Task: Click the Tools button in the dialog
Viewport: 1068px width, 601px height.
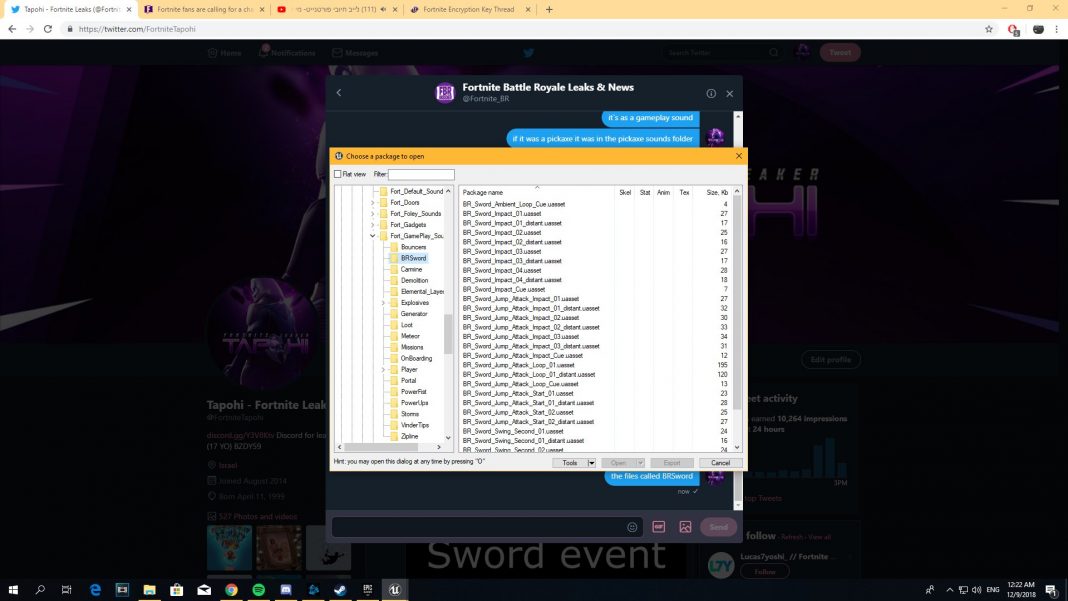Action: tap(569, 463)
